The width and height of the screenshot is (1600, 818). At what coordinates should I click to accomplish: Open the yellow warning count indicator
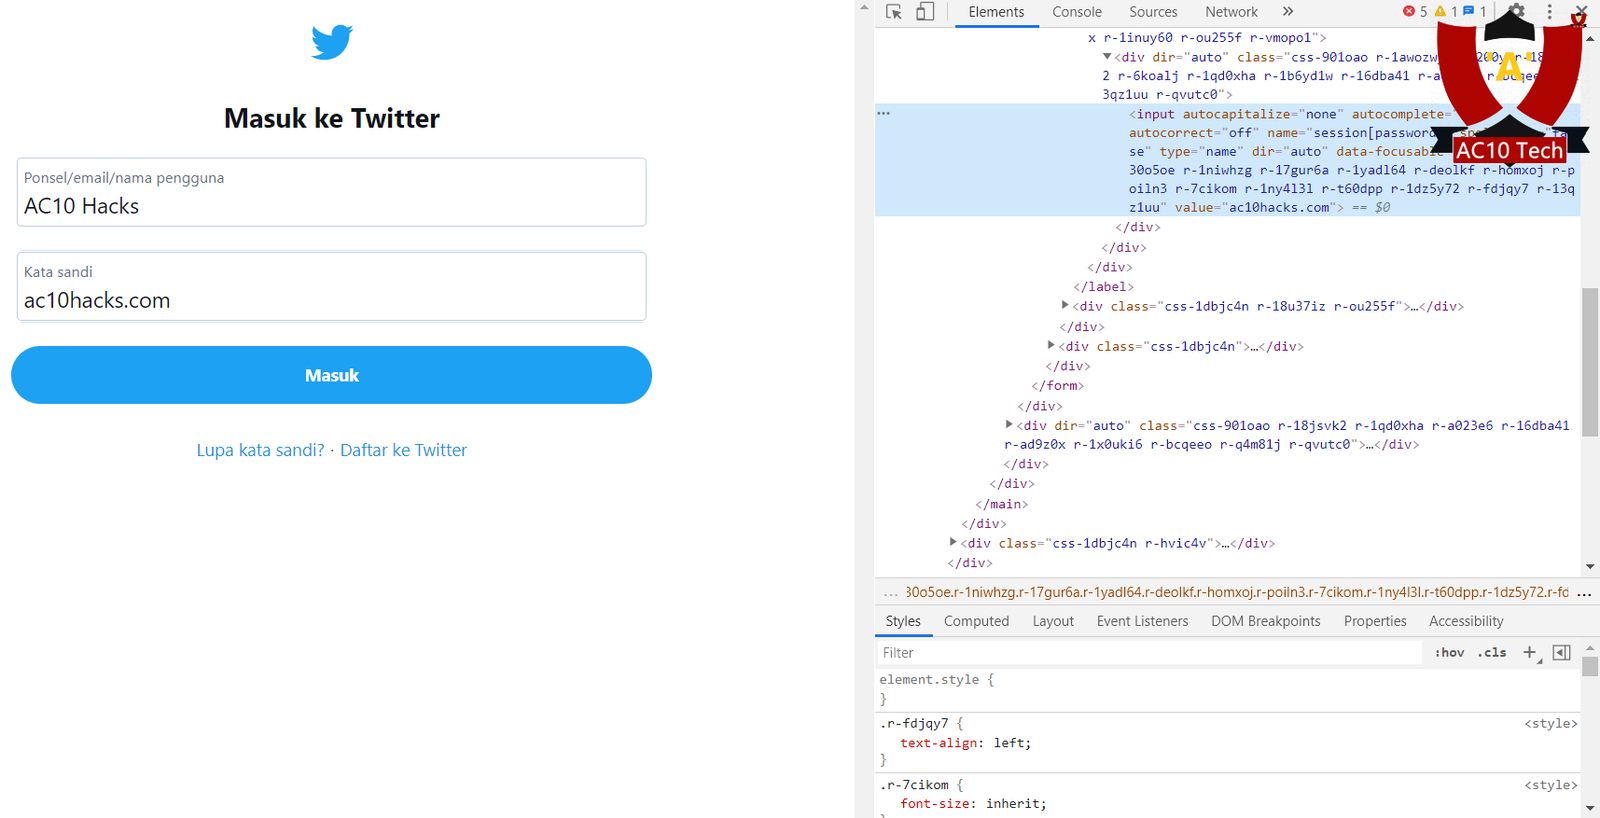point(1446,12)
